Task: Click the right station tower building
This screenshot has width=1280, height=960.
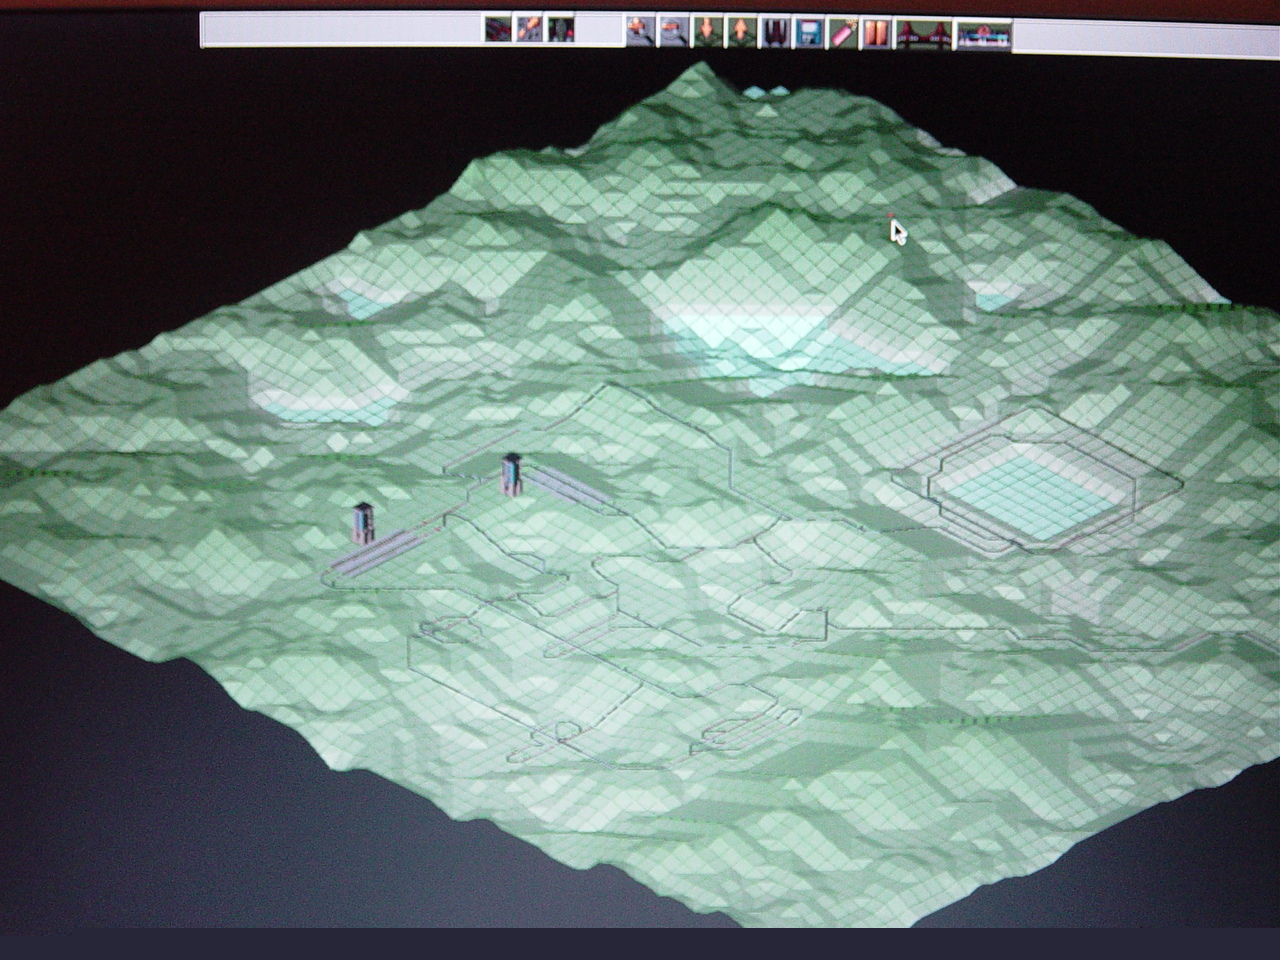Action: click(x=512, y=473)
